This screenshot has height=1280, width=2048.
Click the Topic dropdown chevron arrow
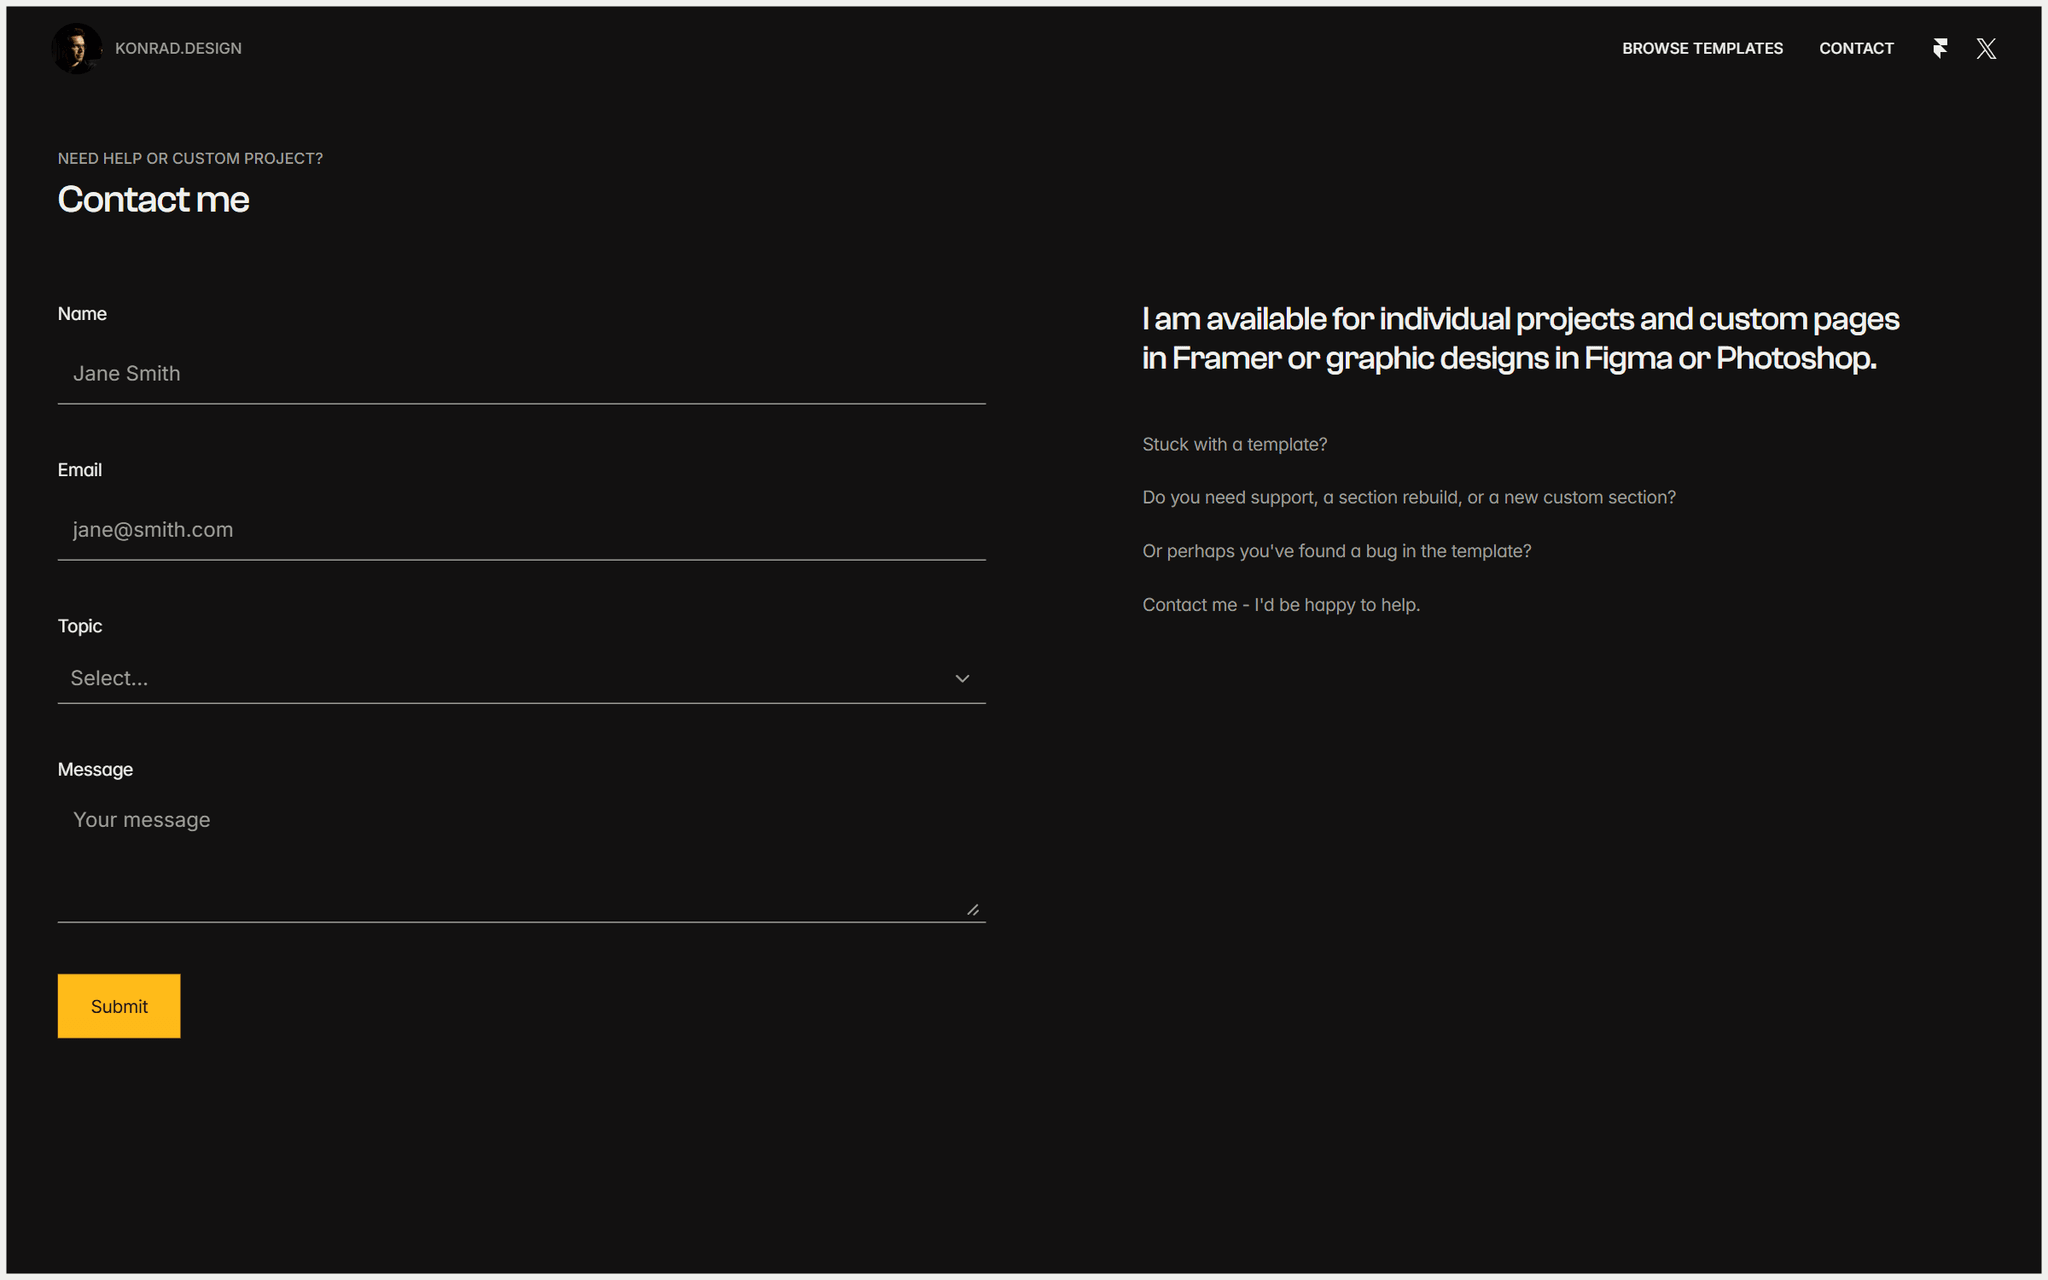point(962,678)
